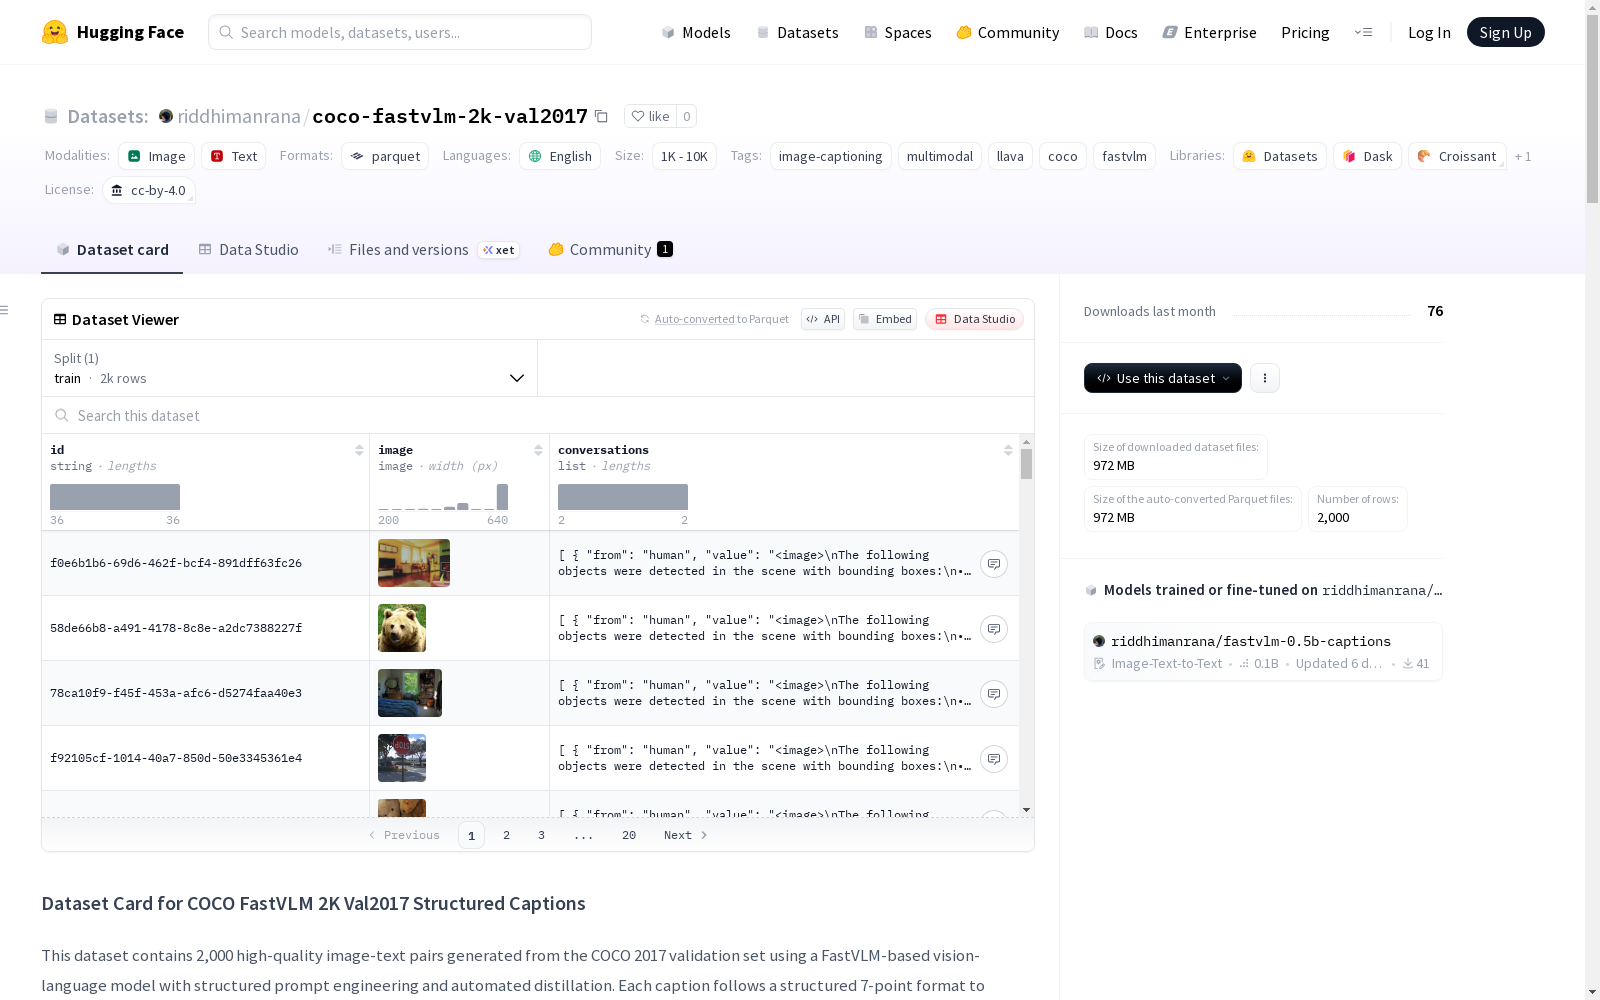Open conversation preview for row 58de66b8

coord(993,629)
